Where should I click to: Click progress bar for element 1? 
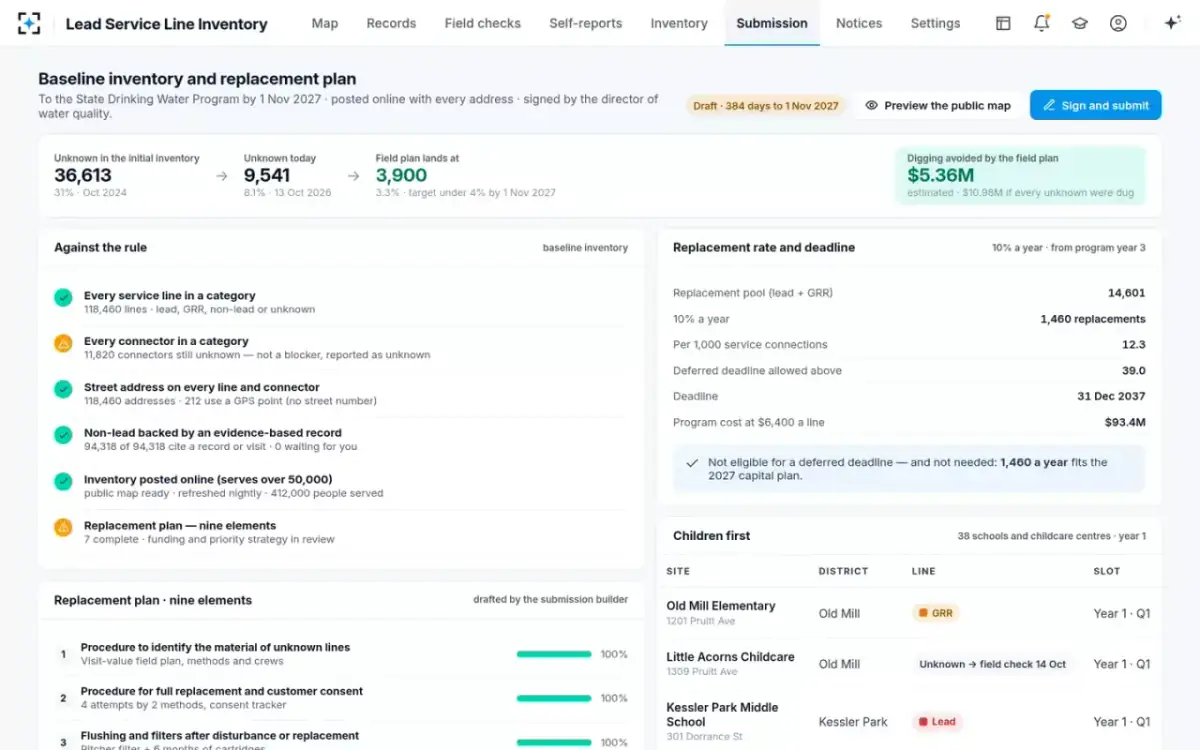point(554,654)
